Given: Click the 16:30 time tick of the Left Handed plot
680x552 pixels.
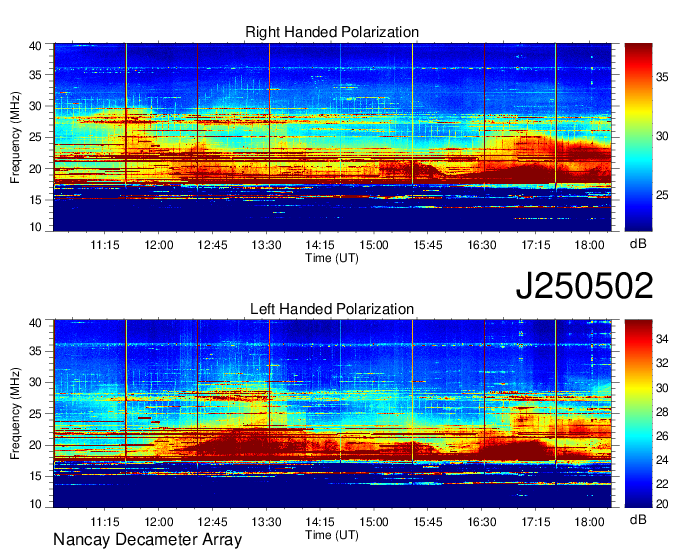Looking at the screenshot, I should [481, 522].
